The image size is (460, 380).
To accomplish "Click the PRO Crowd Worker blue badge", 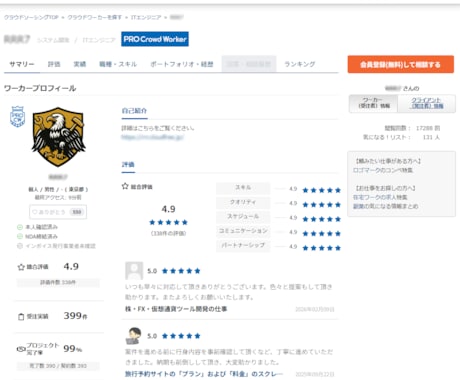I will [x=155, y=39].
